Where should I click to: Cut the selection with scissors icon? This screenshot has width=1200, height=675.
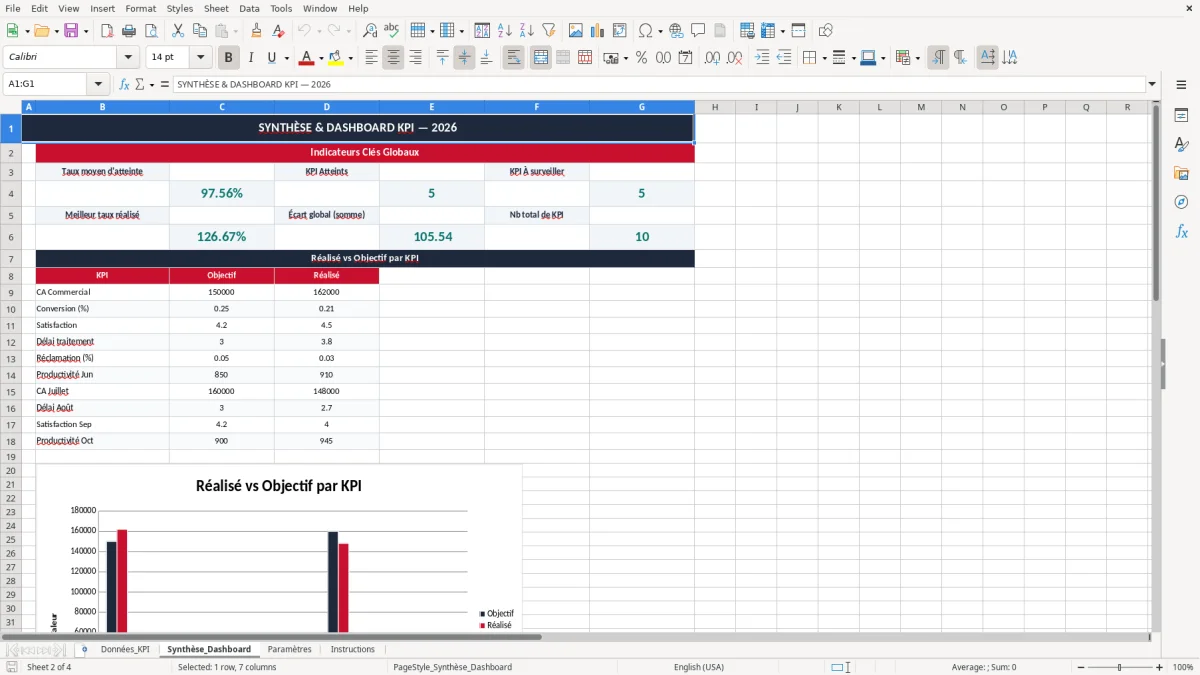tap(178, 31)
